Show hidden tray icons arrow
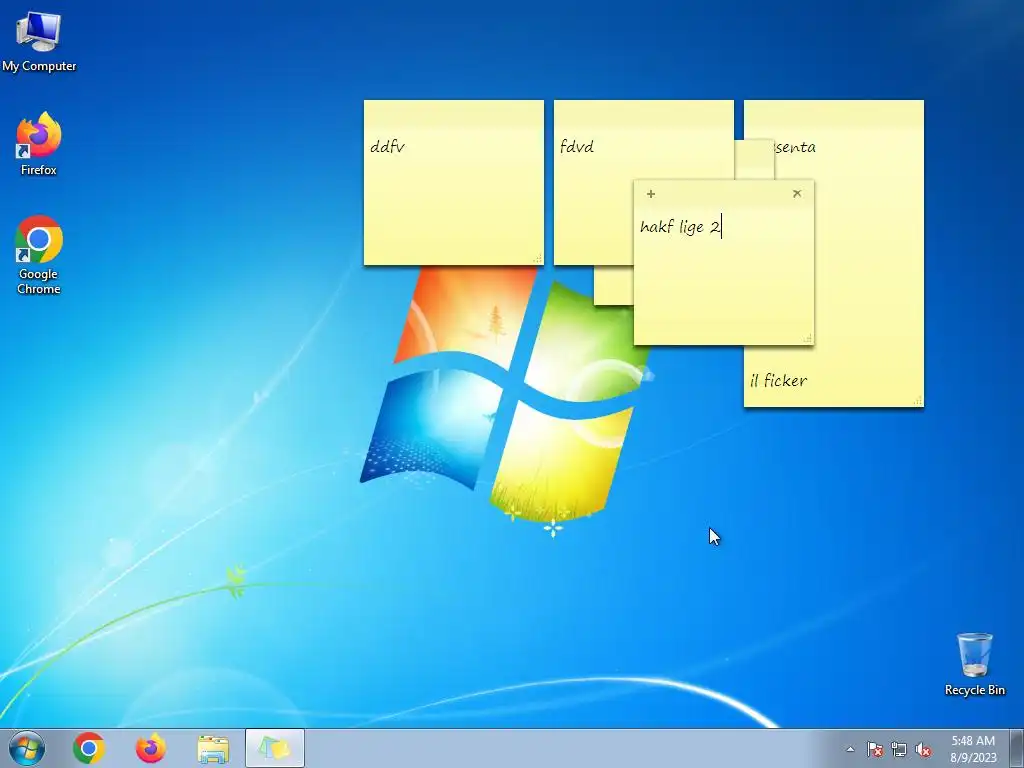Image resolution: width=1024 pixels, height=768 pixels. tap(850, 749)
